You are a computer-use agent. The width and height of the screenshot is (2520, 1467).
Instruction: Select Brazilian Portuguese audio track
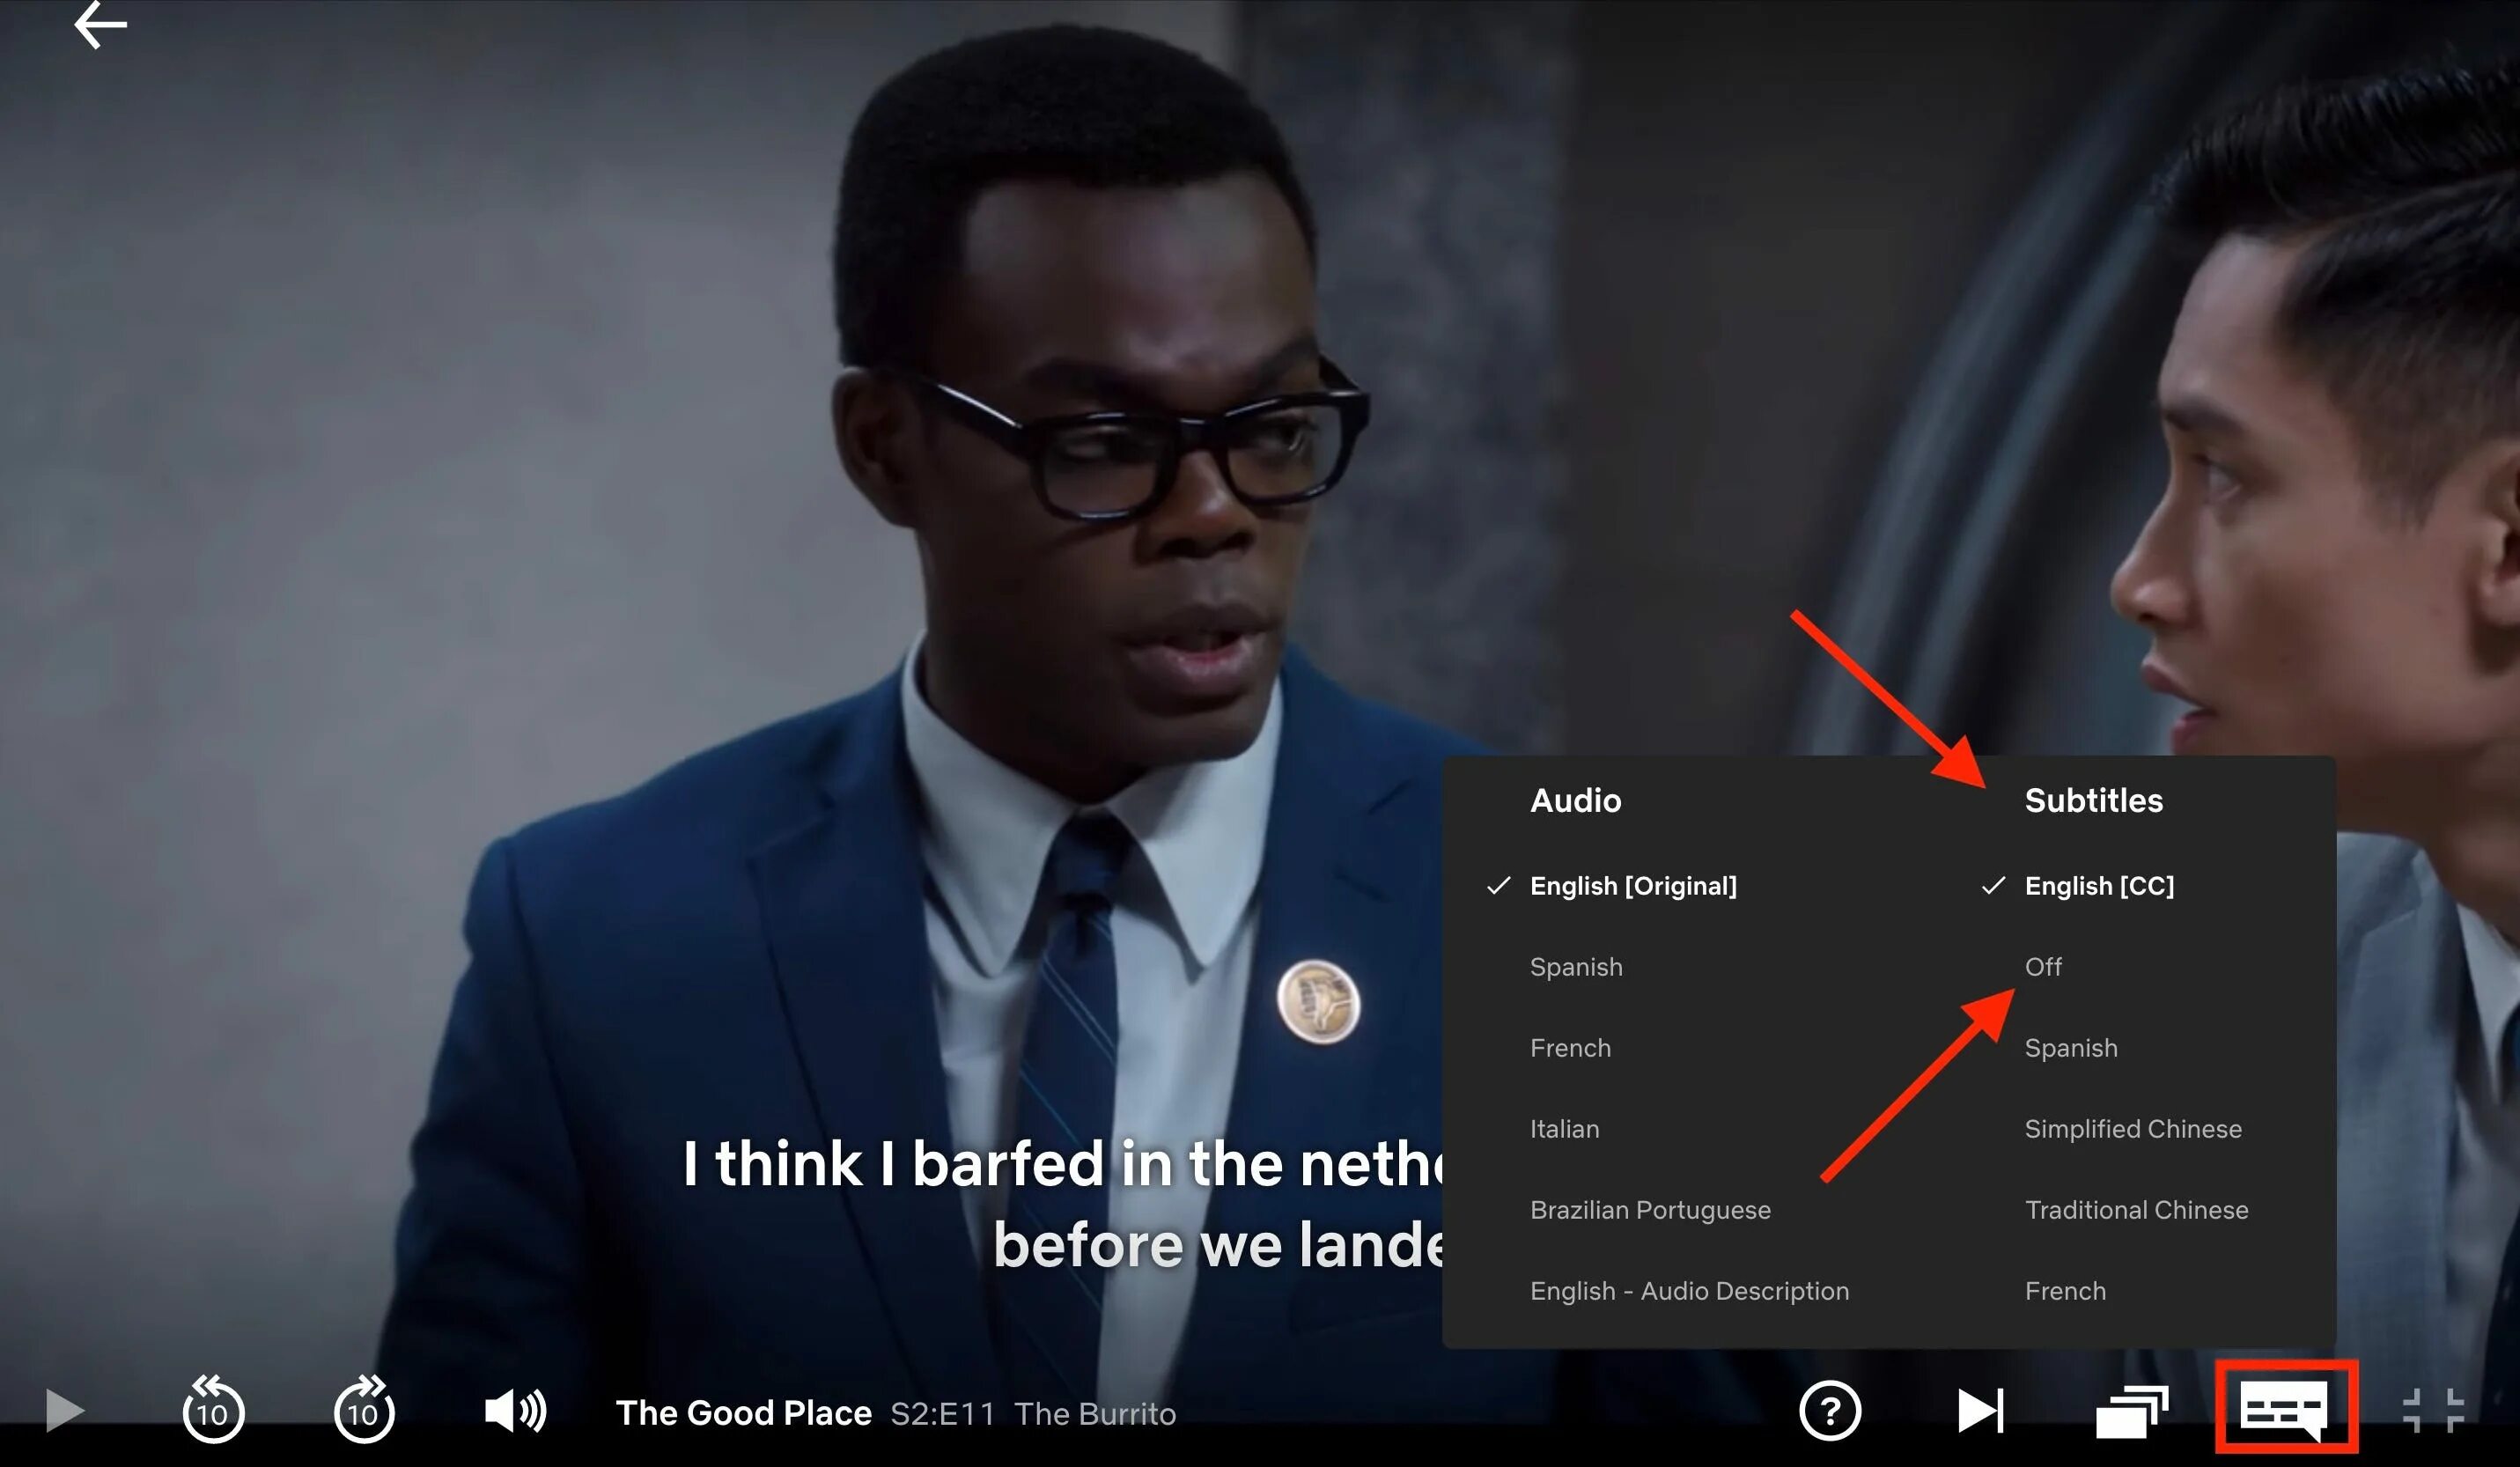click(x=1647, y=1210)
